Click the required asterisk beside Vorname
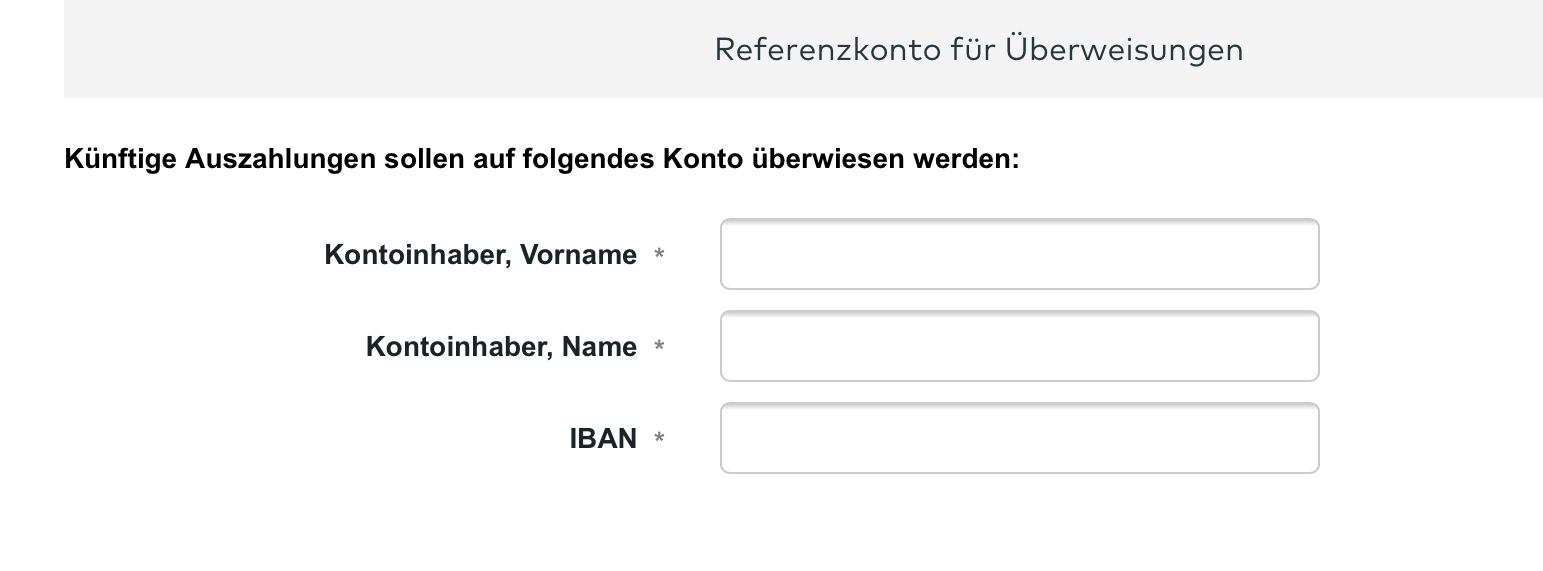 [659, 256]
